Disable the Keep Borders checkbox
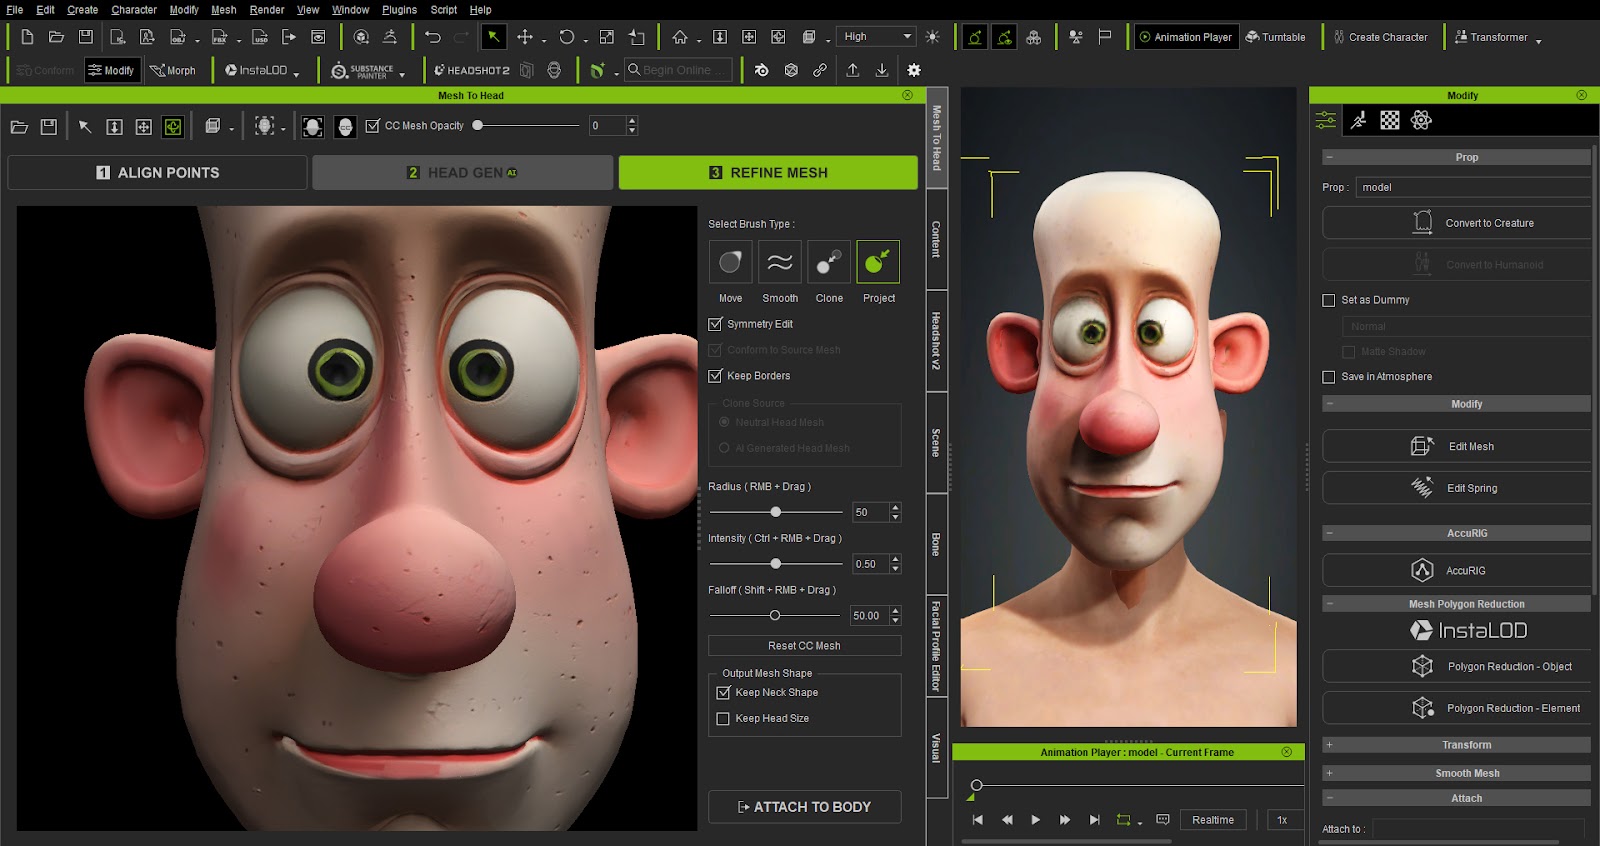 point(715,376)
